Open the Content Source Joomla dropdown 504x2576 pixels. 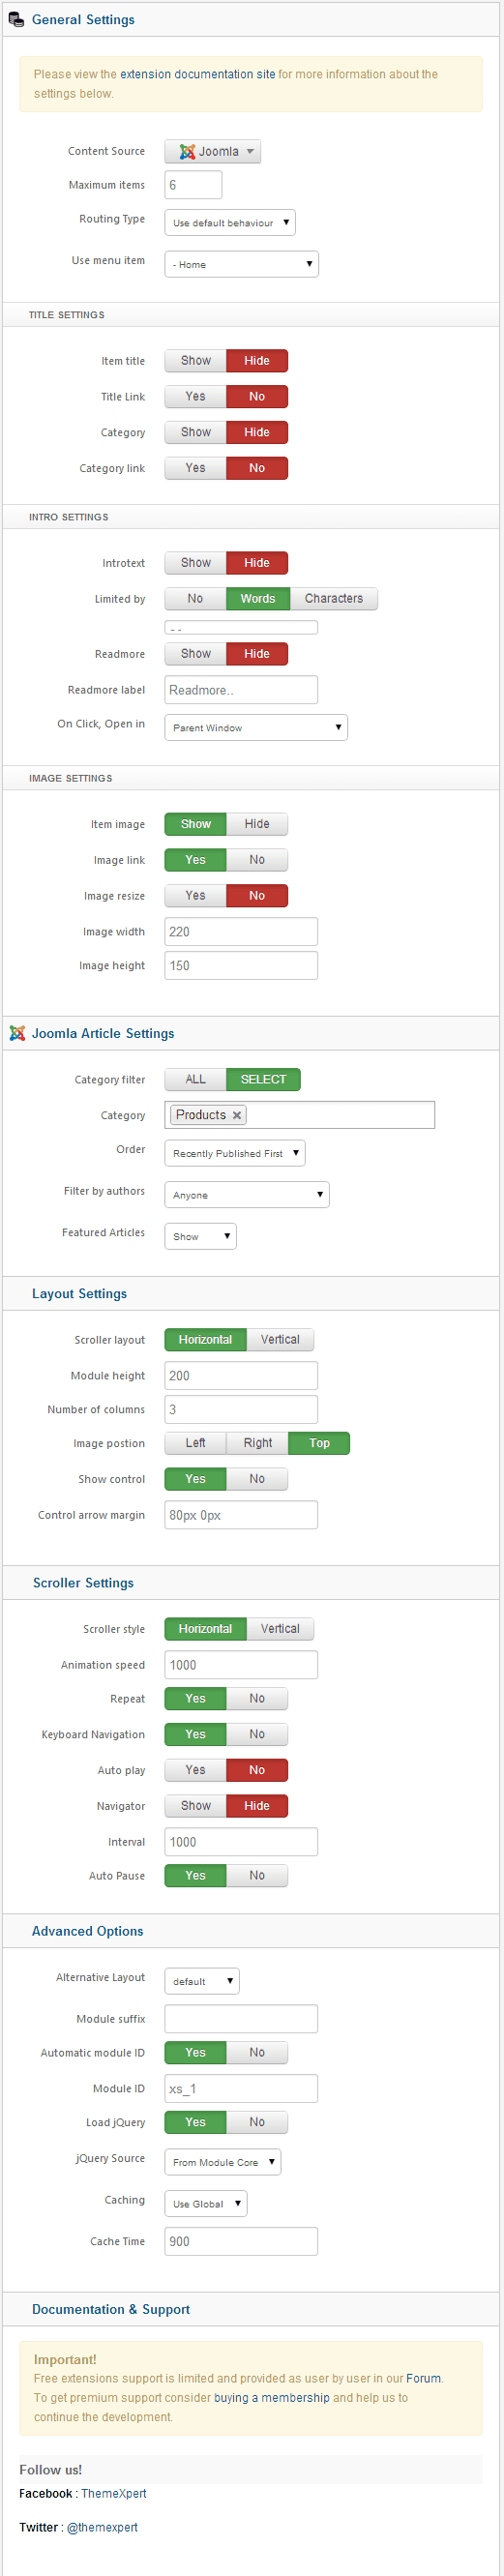click(213, 152)
